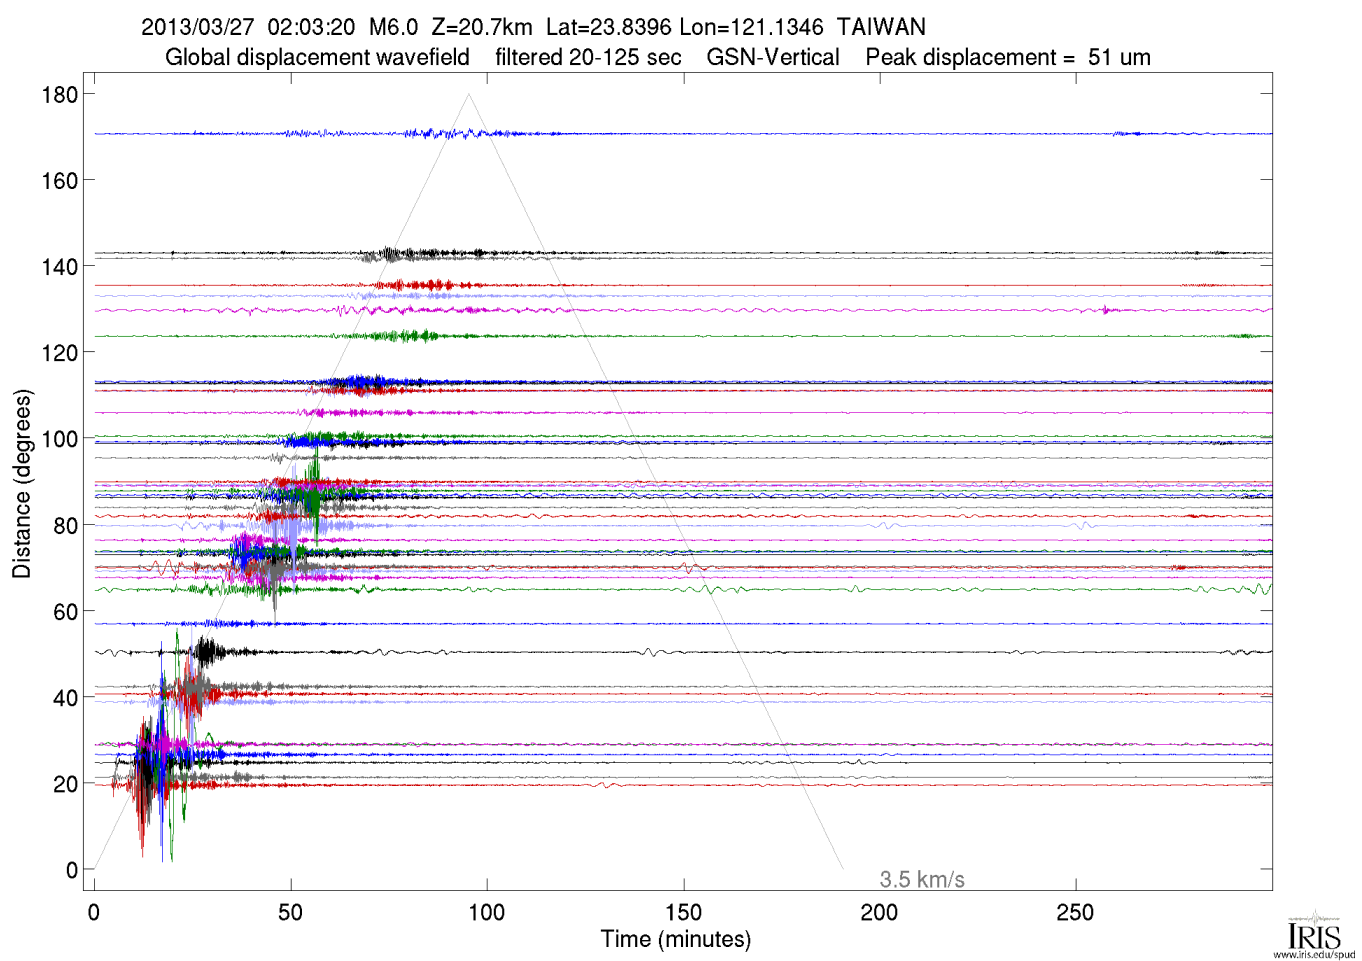Screen dimensions: 1362x961
Task: Click the 2013/03/27 event date
Action: pos(197,27)
